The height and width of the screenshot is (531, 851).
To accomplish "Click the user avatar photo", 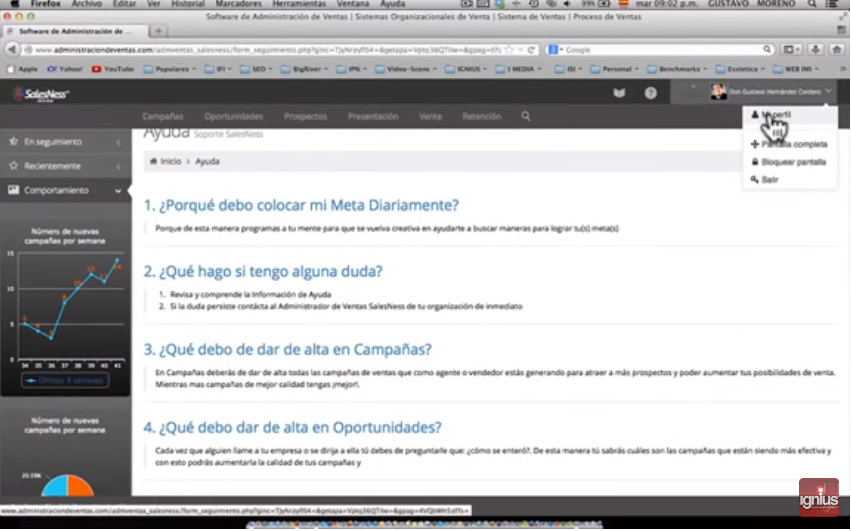I will [x=718, y=93].
